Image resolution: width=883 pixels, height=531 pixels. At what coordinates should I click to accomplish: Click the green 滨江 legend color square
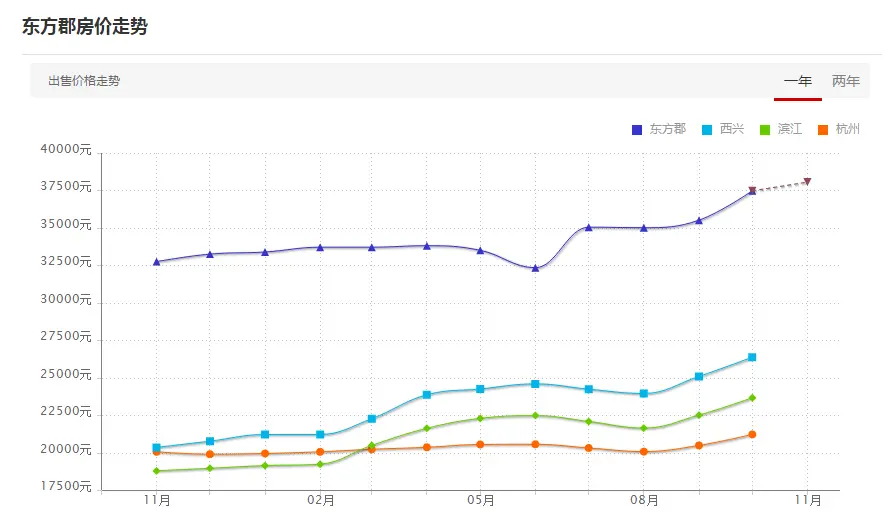[765, 130]
